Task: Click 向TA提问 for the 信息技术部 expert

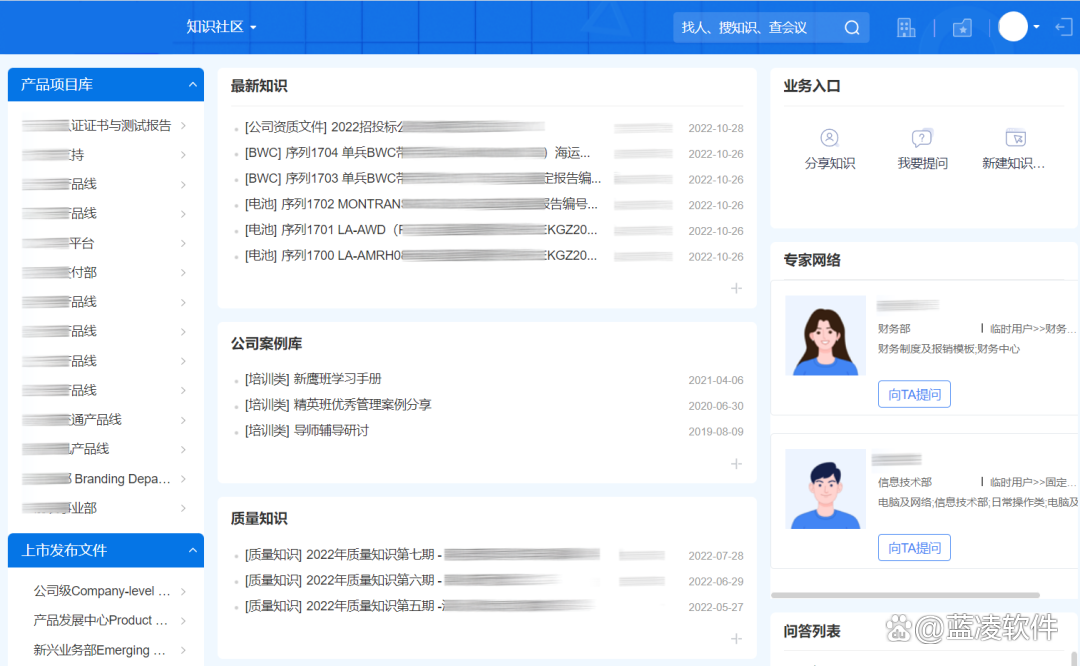Action: [x=914, y=547]
